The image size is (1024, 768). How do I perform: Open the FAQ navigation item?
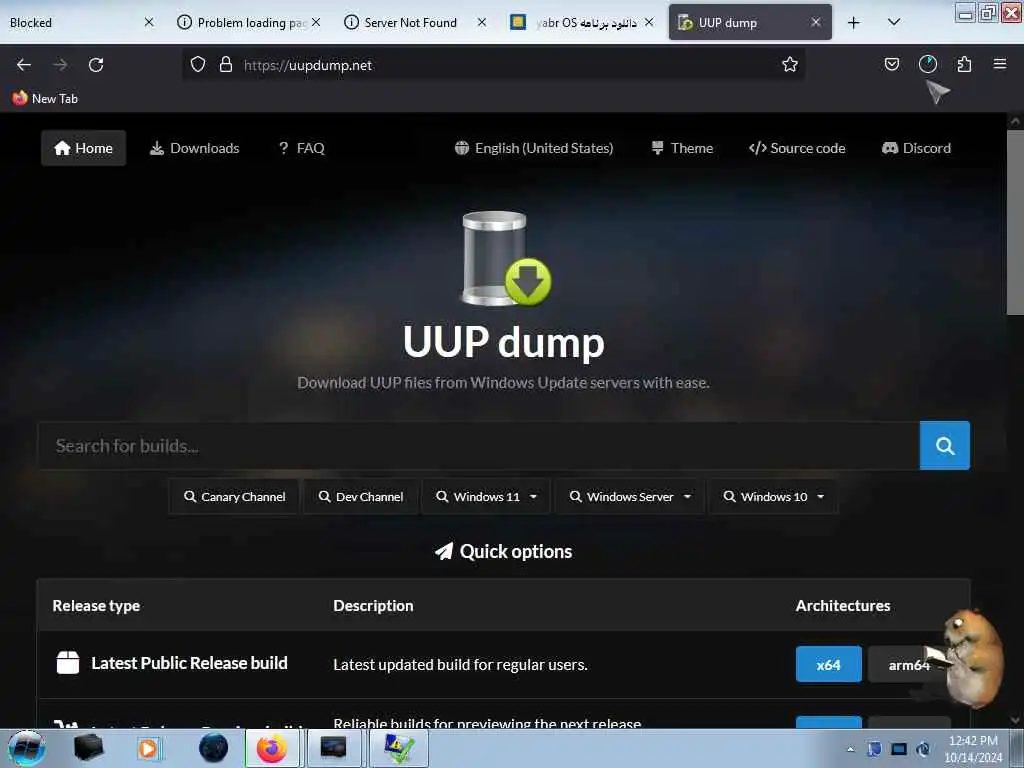click(302, 148)
